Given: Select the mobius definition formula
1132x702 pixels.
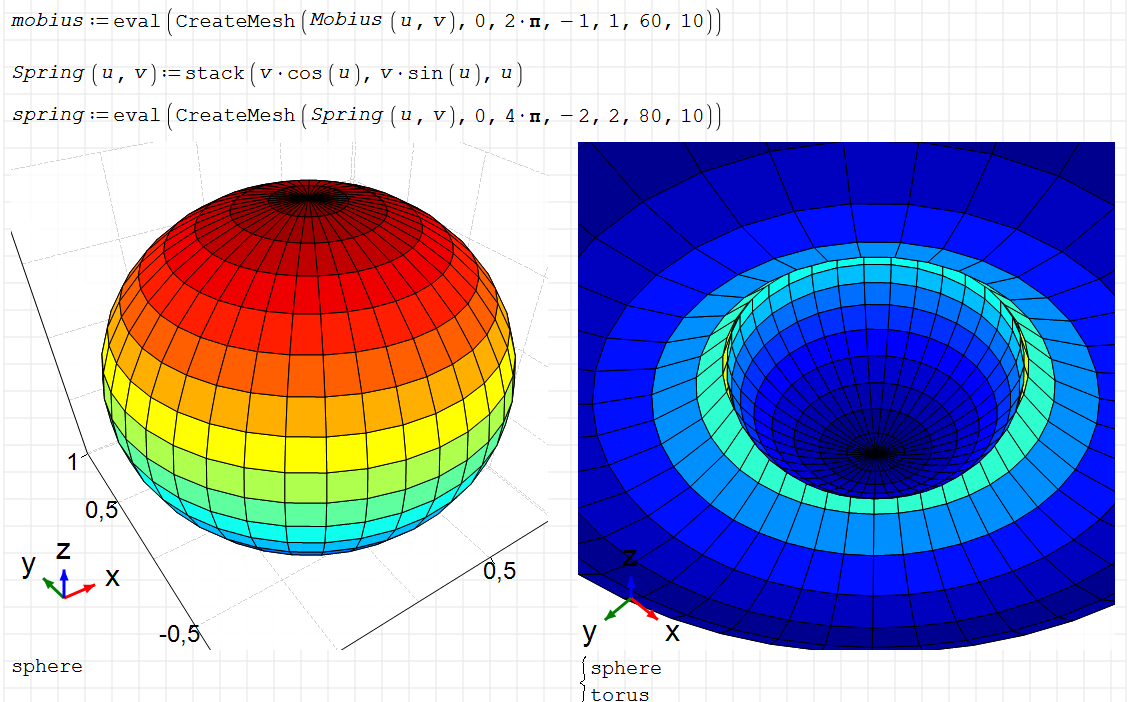Looking at the screenshot, I should click(x=365, y=22).
